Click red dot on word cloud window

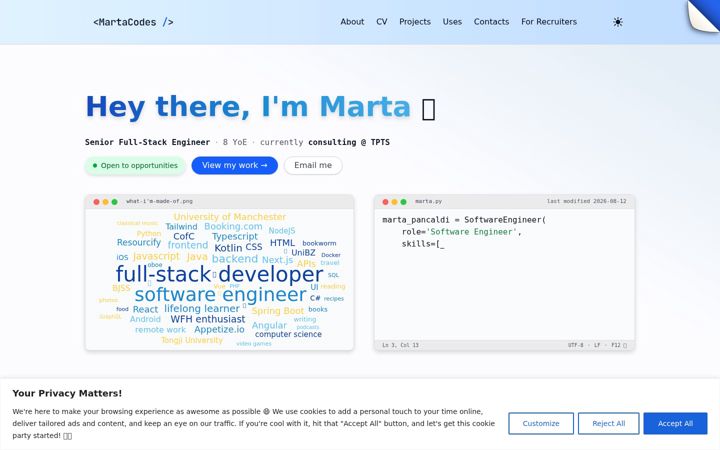point(96,202)
